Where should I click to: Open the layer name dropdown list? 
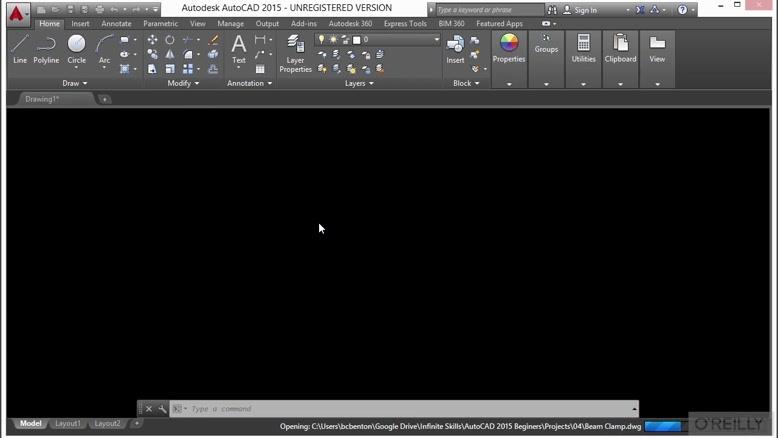click(x=437, y=39)
